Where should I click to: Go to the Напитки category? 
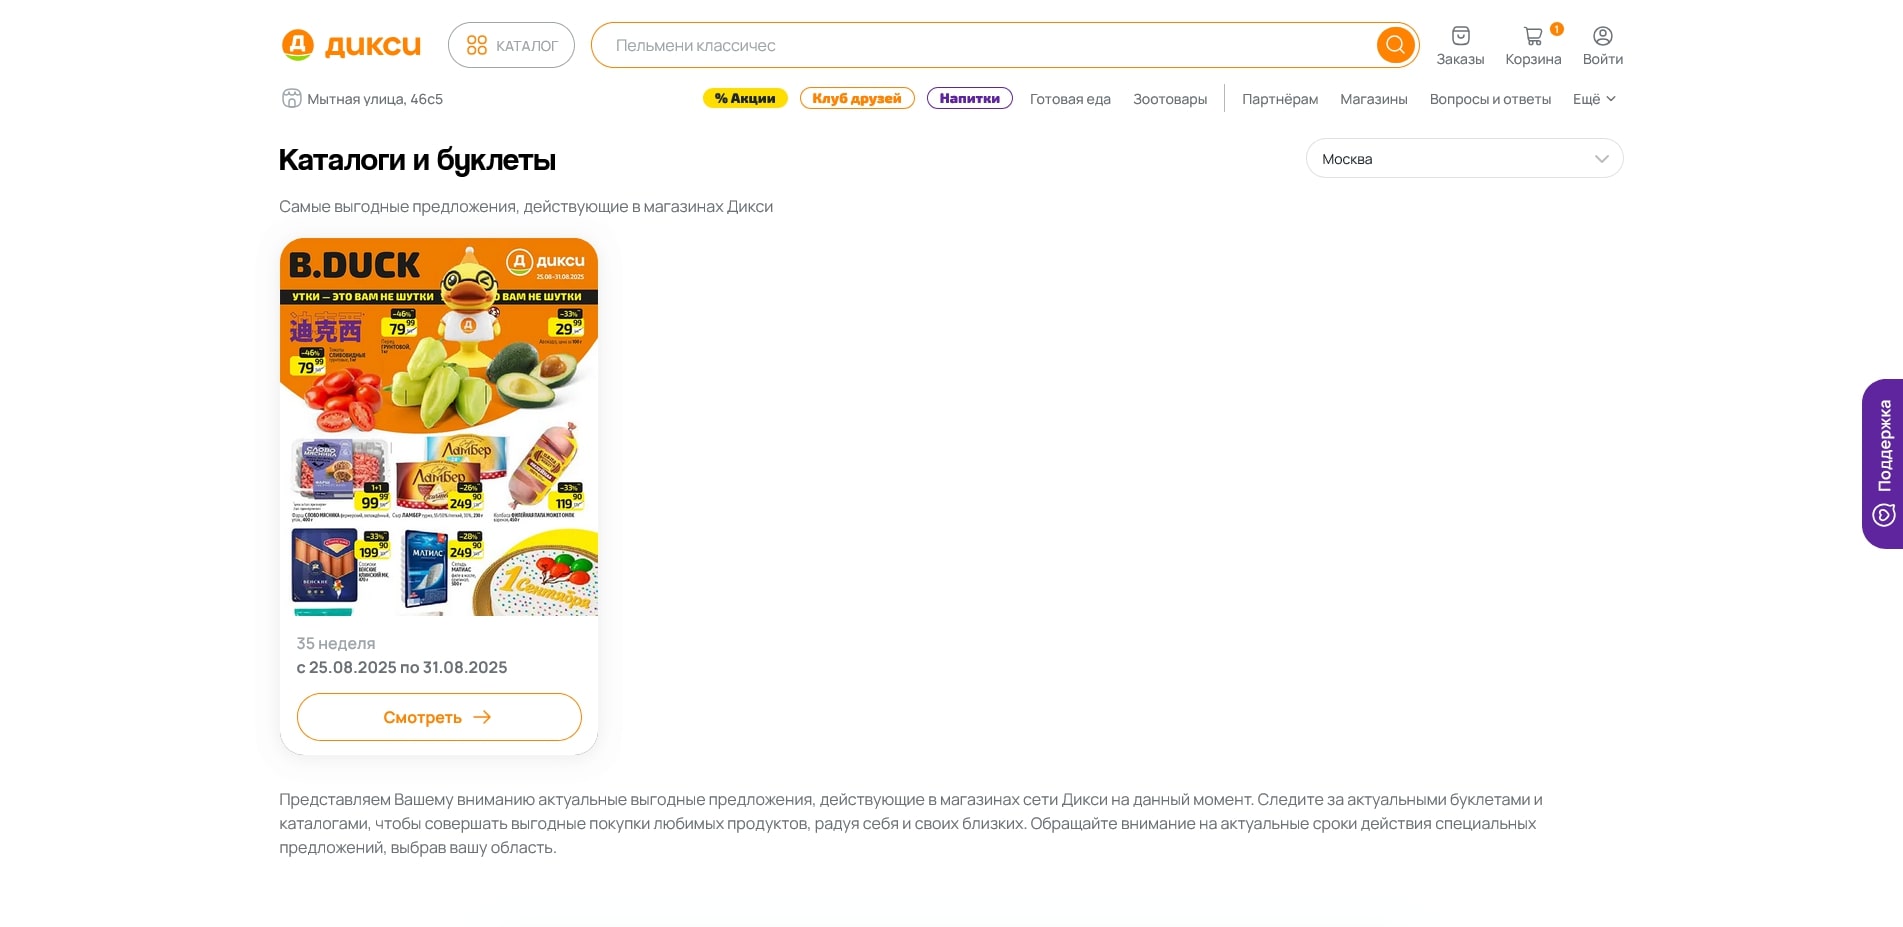[969, 98]
